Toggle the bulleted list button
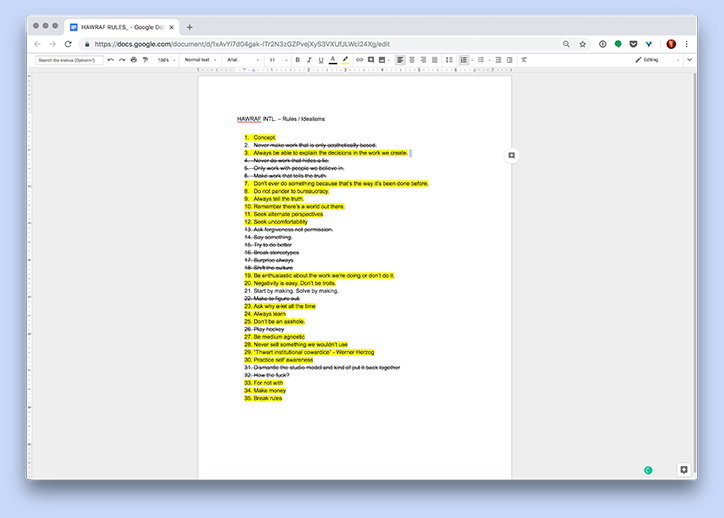The image size is (724, 518). 481,60
